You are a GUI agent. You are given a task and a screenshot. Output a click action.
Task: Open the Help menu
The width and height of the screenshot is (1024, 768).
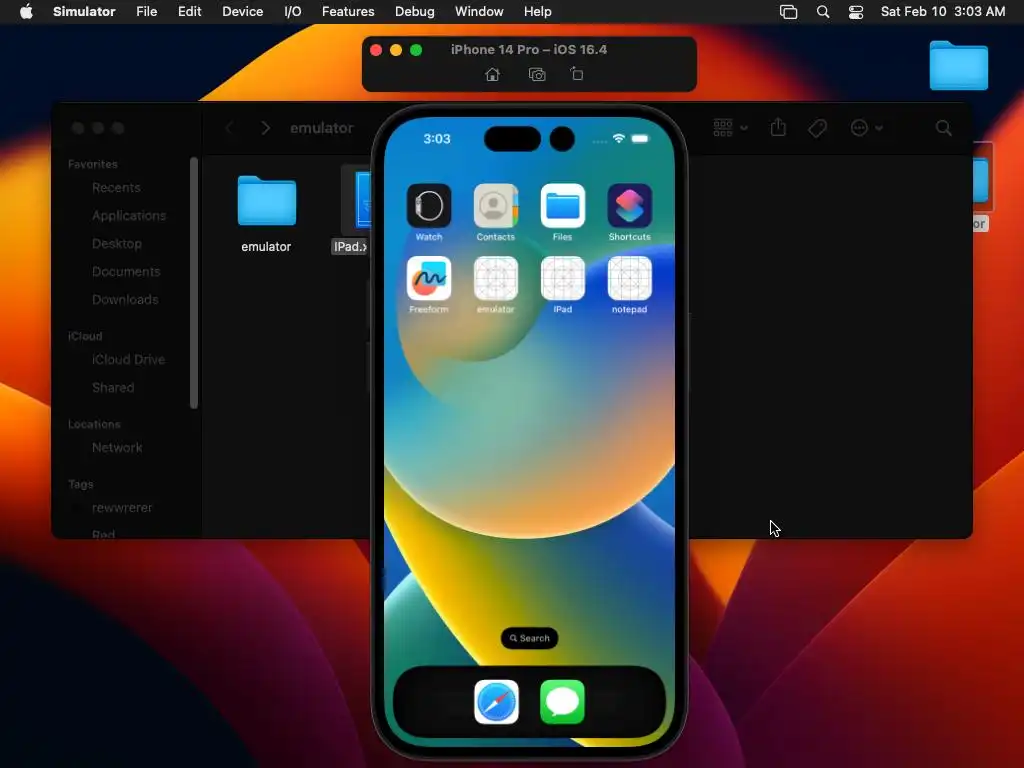pos(537,12)
